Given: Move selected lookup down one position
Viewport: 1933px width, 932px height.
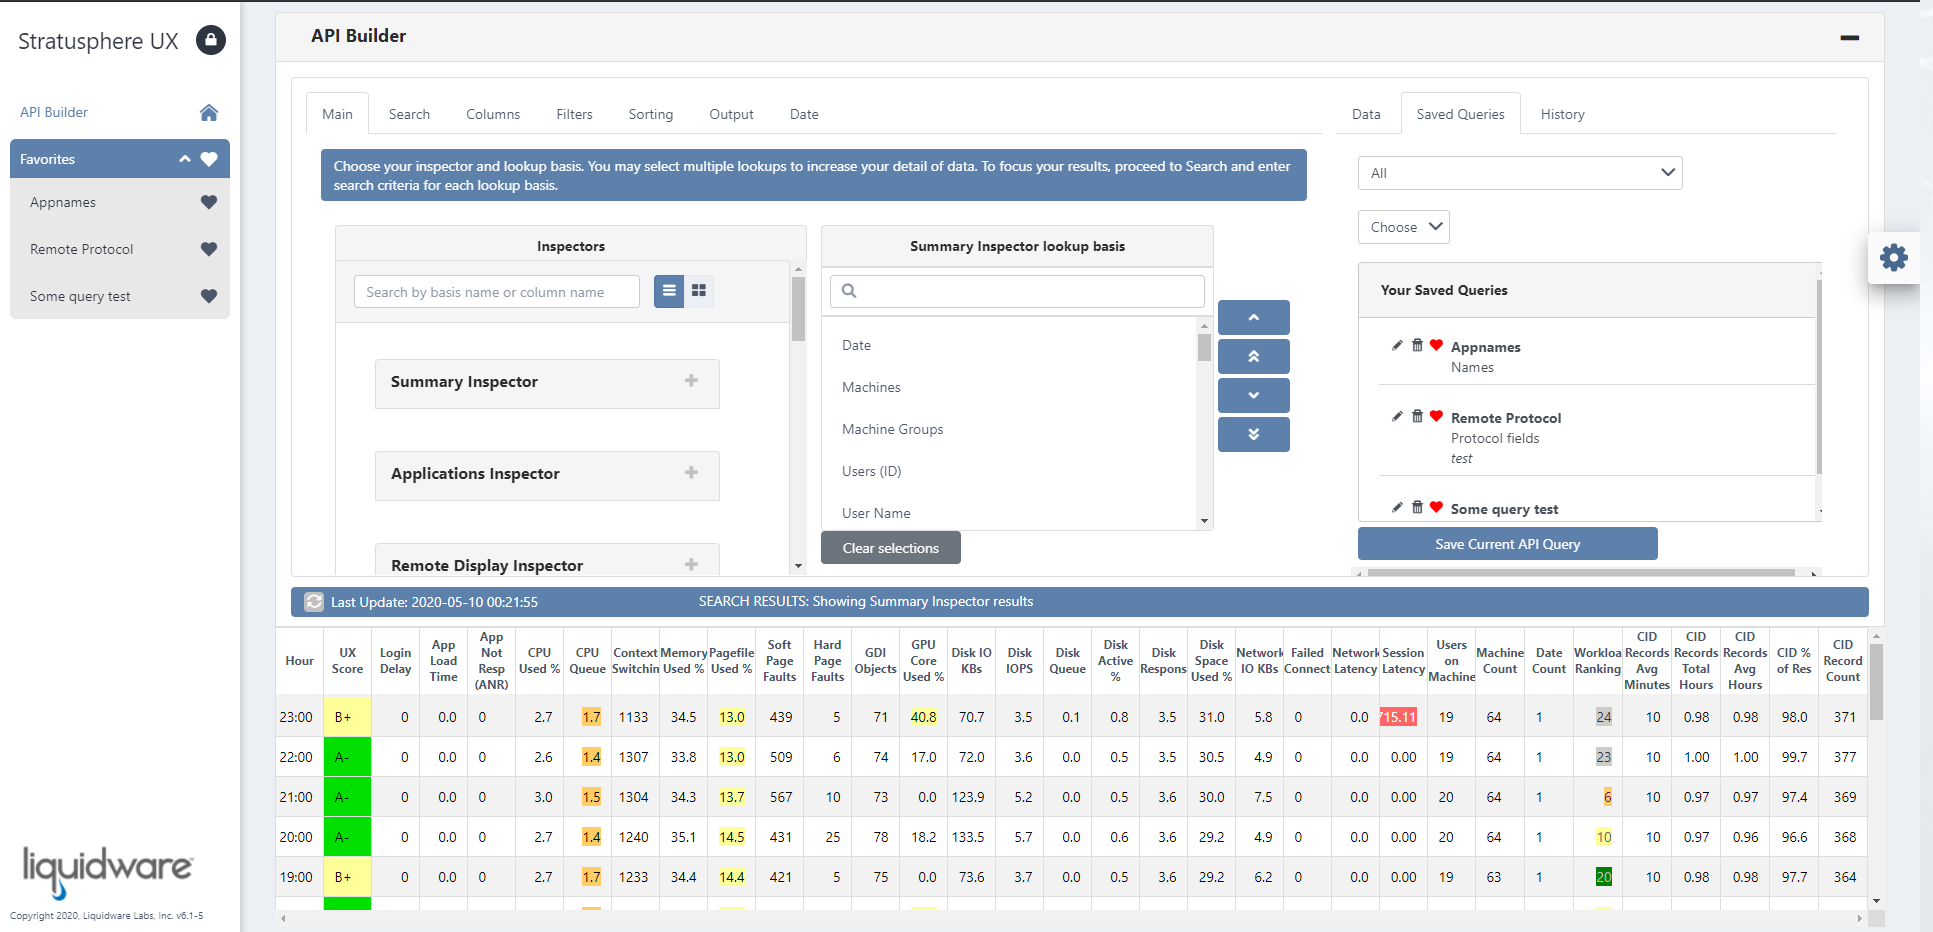Looking at the screenshot, I should tap(1253, 395).
